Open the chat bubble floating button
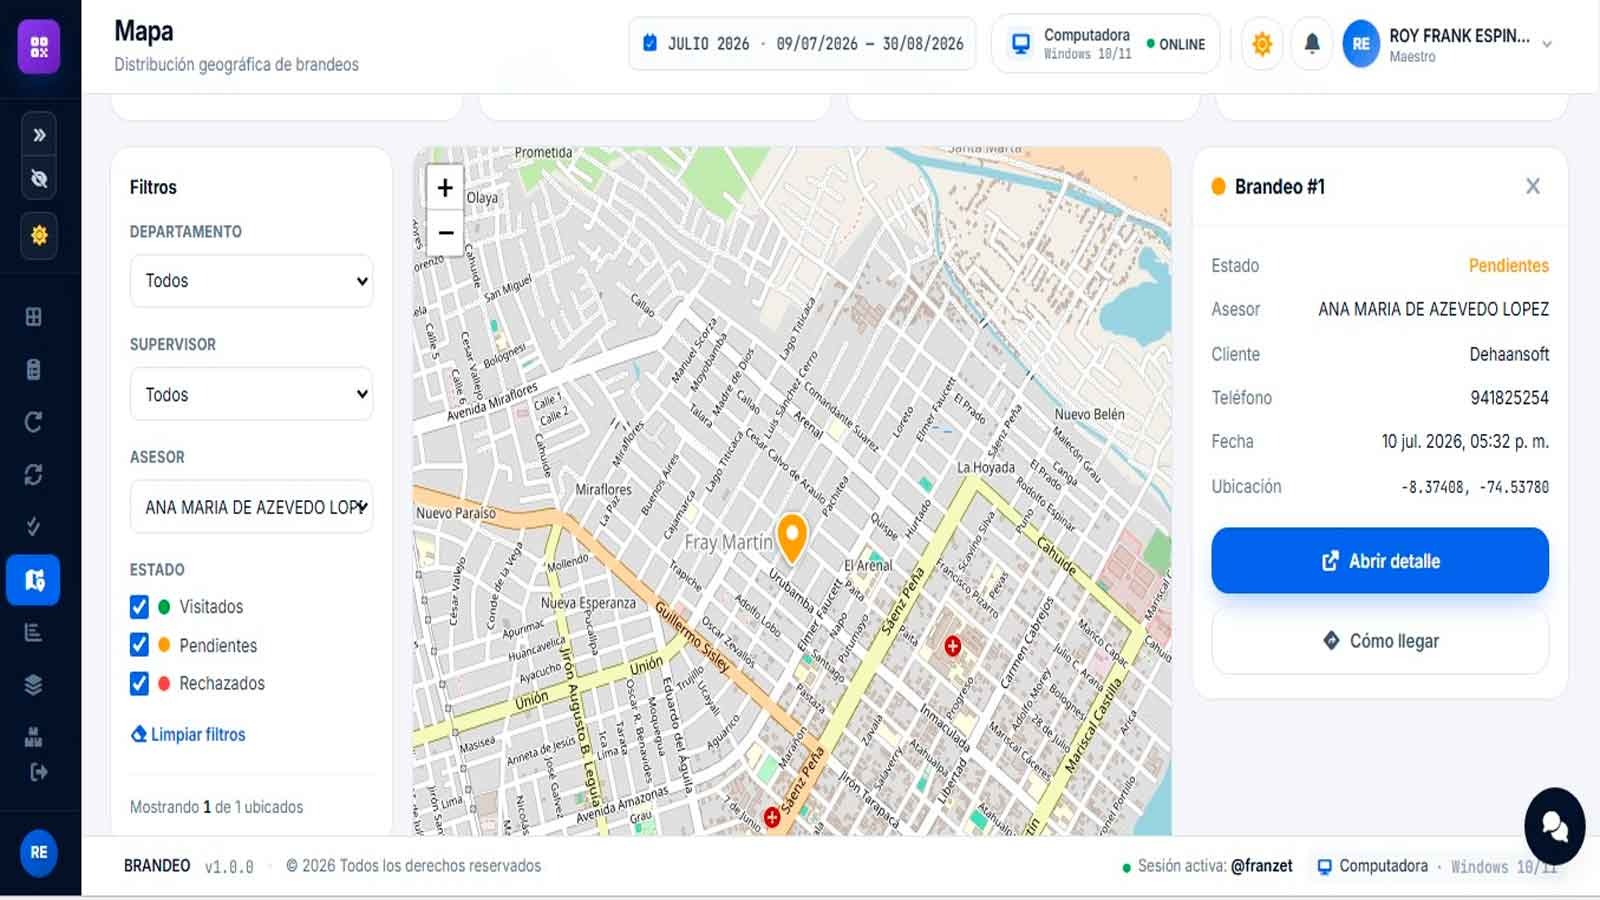This screenshot has height=900, width=1600. pyautogui.click(x=1554, y=826)
